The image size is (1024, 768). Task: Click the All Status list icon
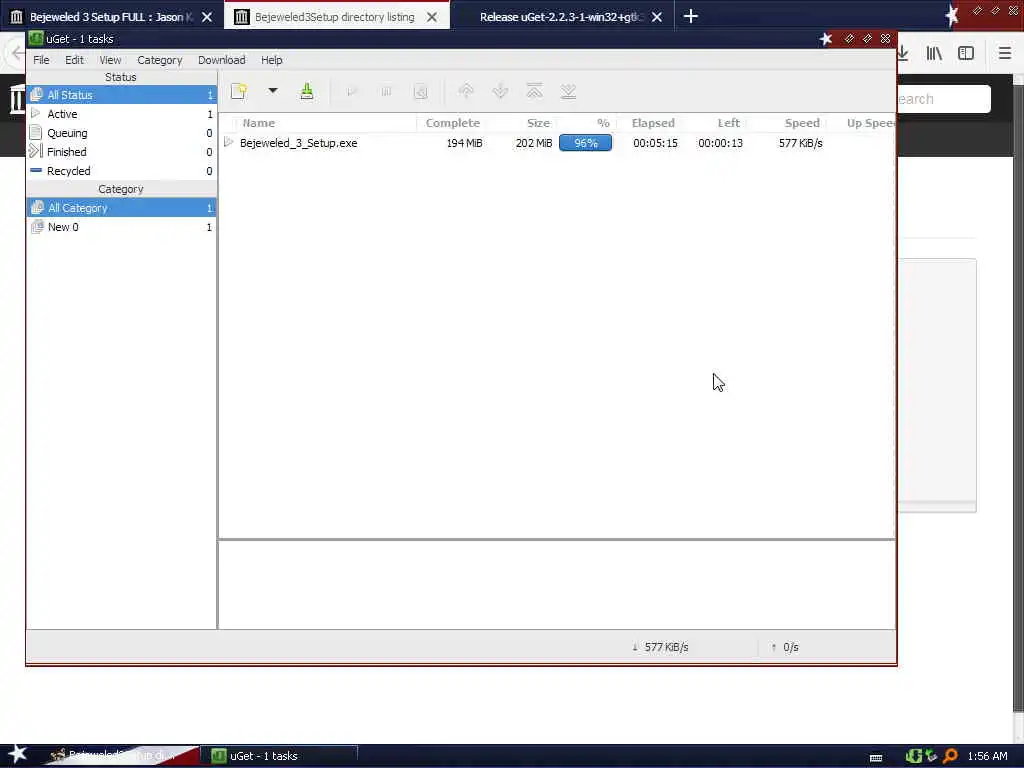37,95
